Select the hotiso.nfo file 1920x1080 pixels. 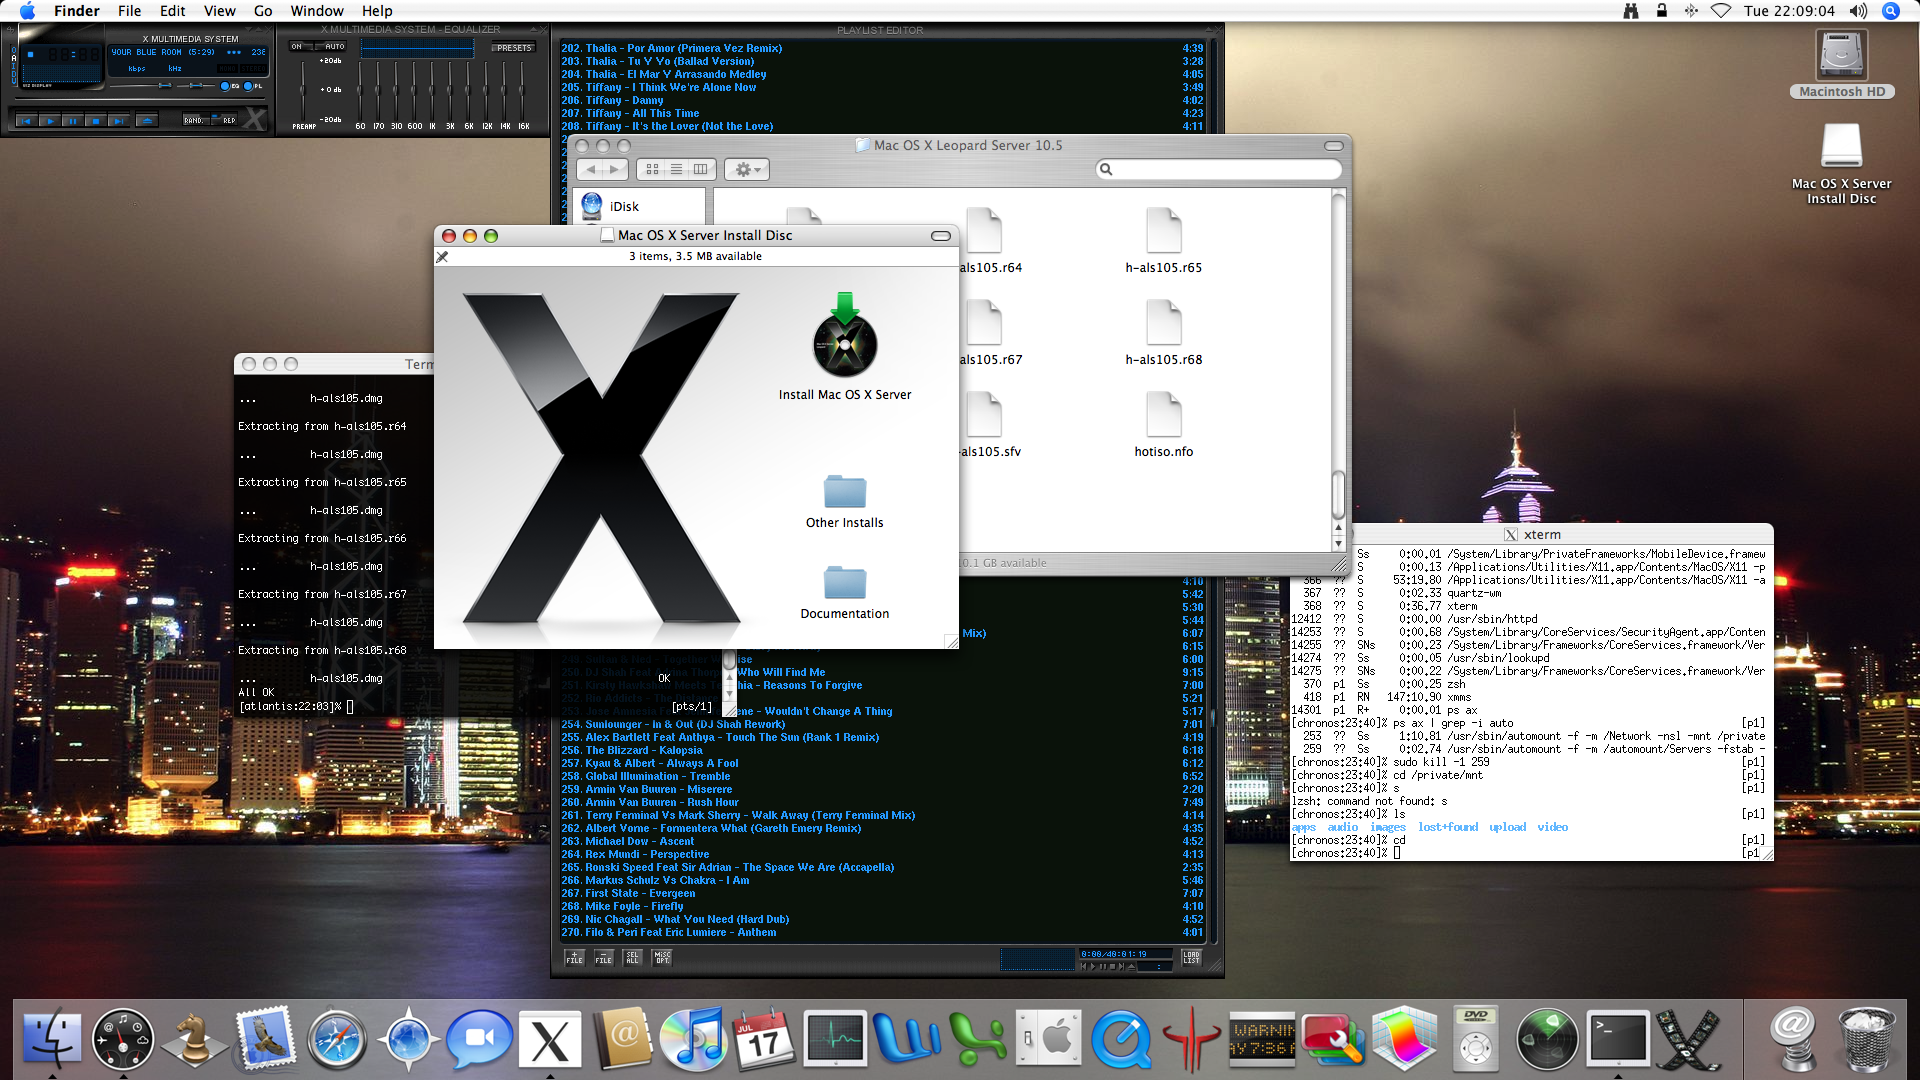point(1164,425)
